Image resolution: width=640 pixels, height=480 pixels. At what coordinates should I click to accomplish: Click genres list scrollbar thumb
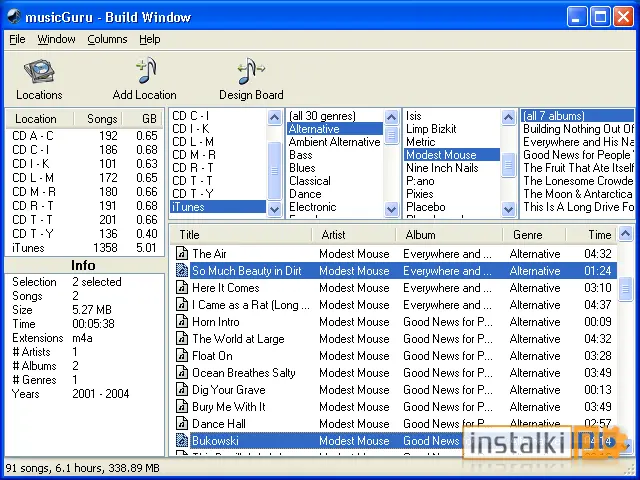pyautogui.click(x=391, y=135)
